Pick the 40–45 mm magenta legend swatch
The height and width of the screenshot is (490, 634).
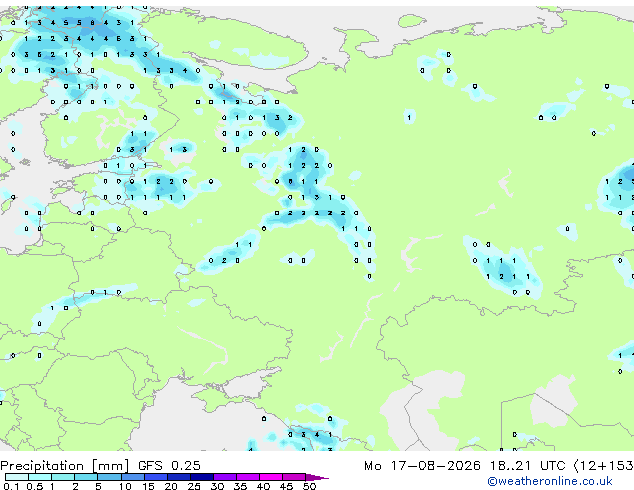pos(271,477)
